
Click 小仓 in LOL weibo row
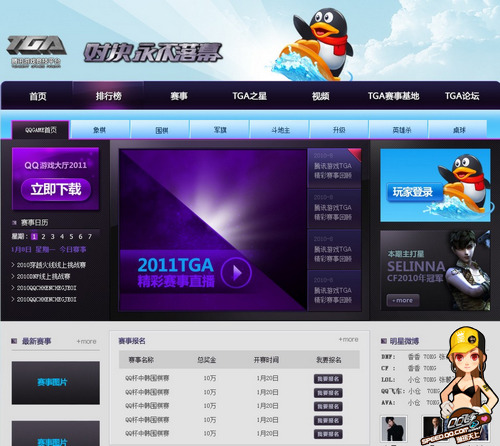(x=414, y=380)
